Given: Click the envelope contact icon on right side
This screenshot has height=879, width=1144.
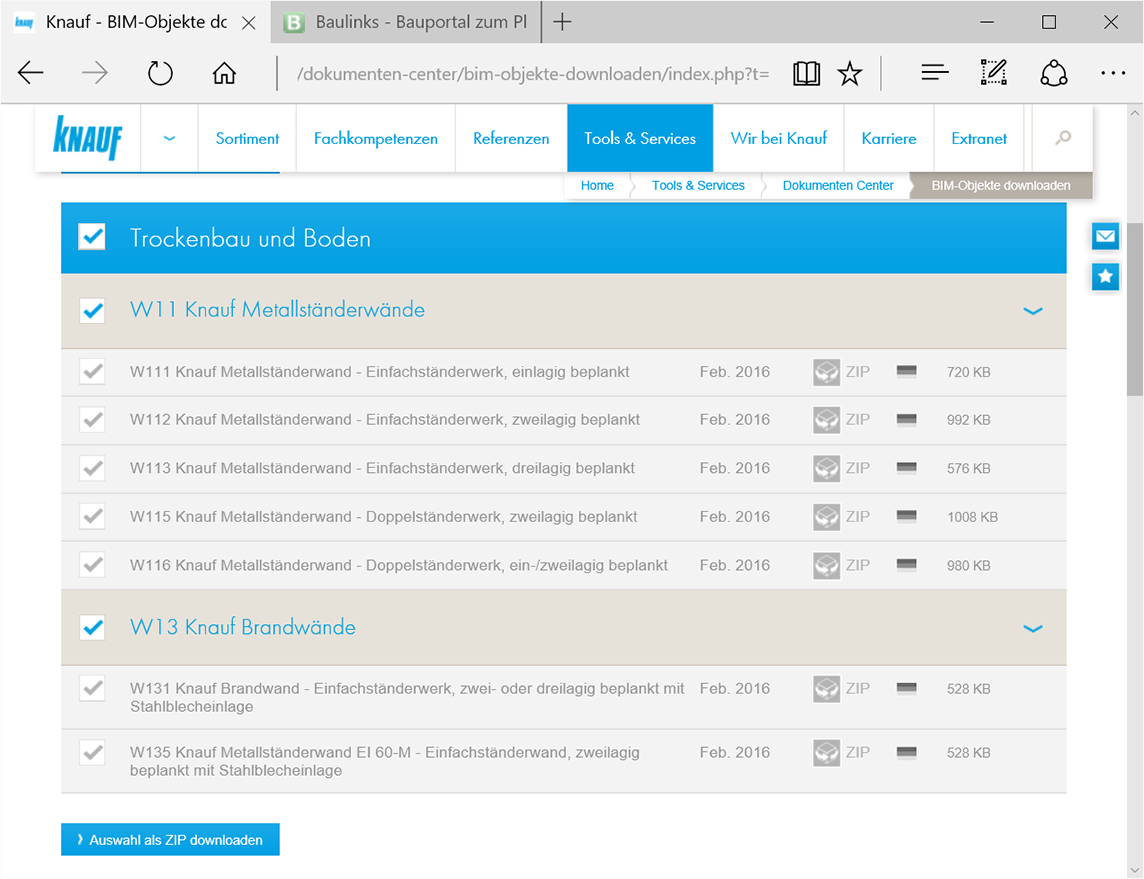Looking at the screenshot, I should (1105, 236).
